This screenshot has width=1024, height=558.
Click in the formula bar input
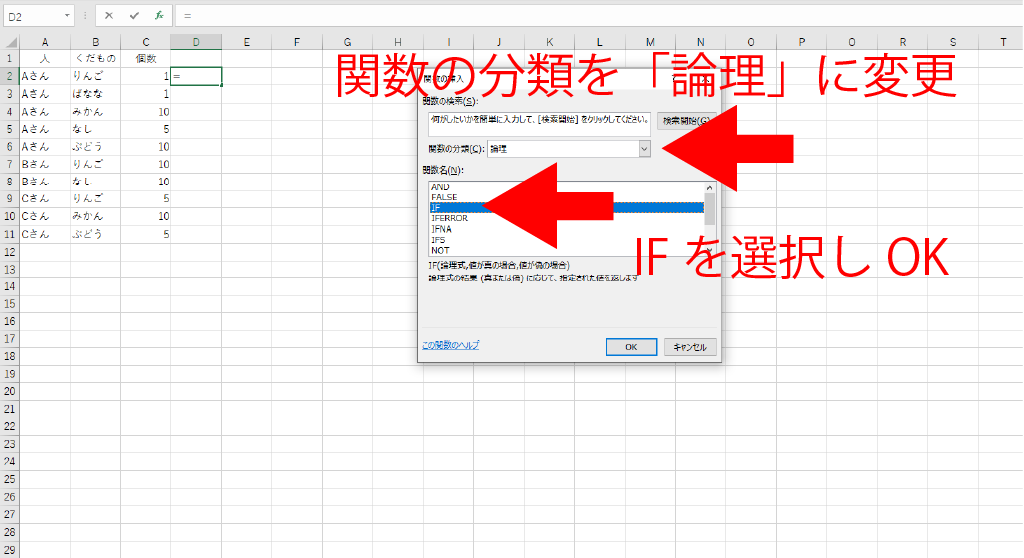(x=600, y=16)
